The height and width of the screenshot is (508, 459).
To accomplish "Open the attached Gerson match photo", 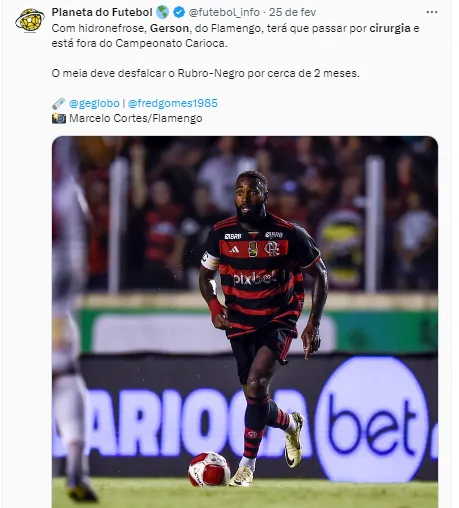I will pyautogui.click(x=245, y=322).
